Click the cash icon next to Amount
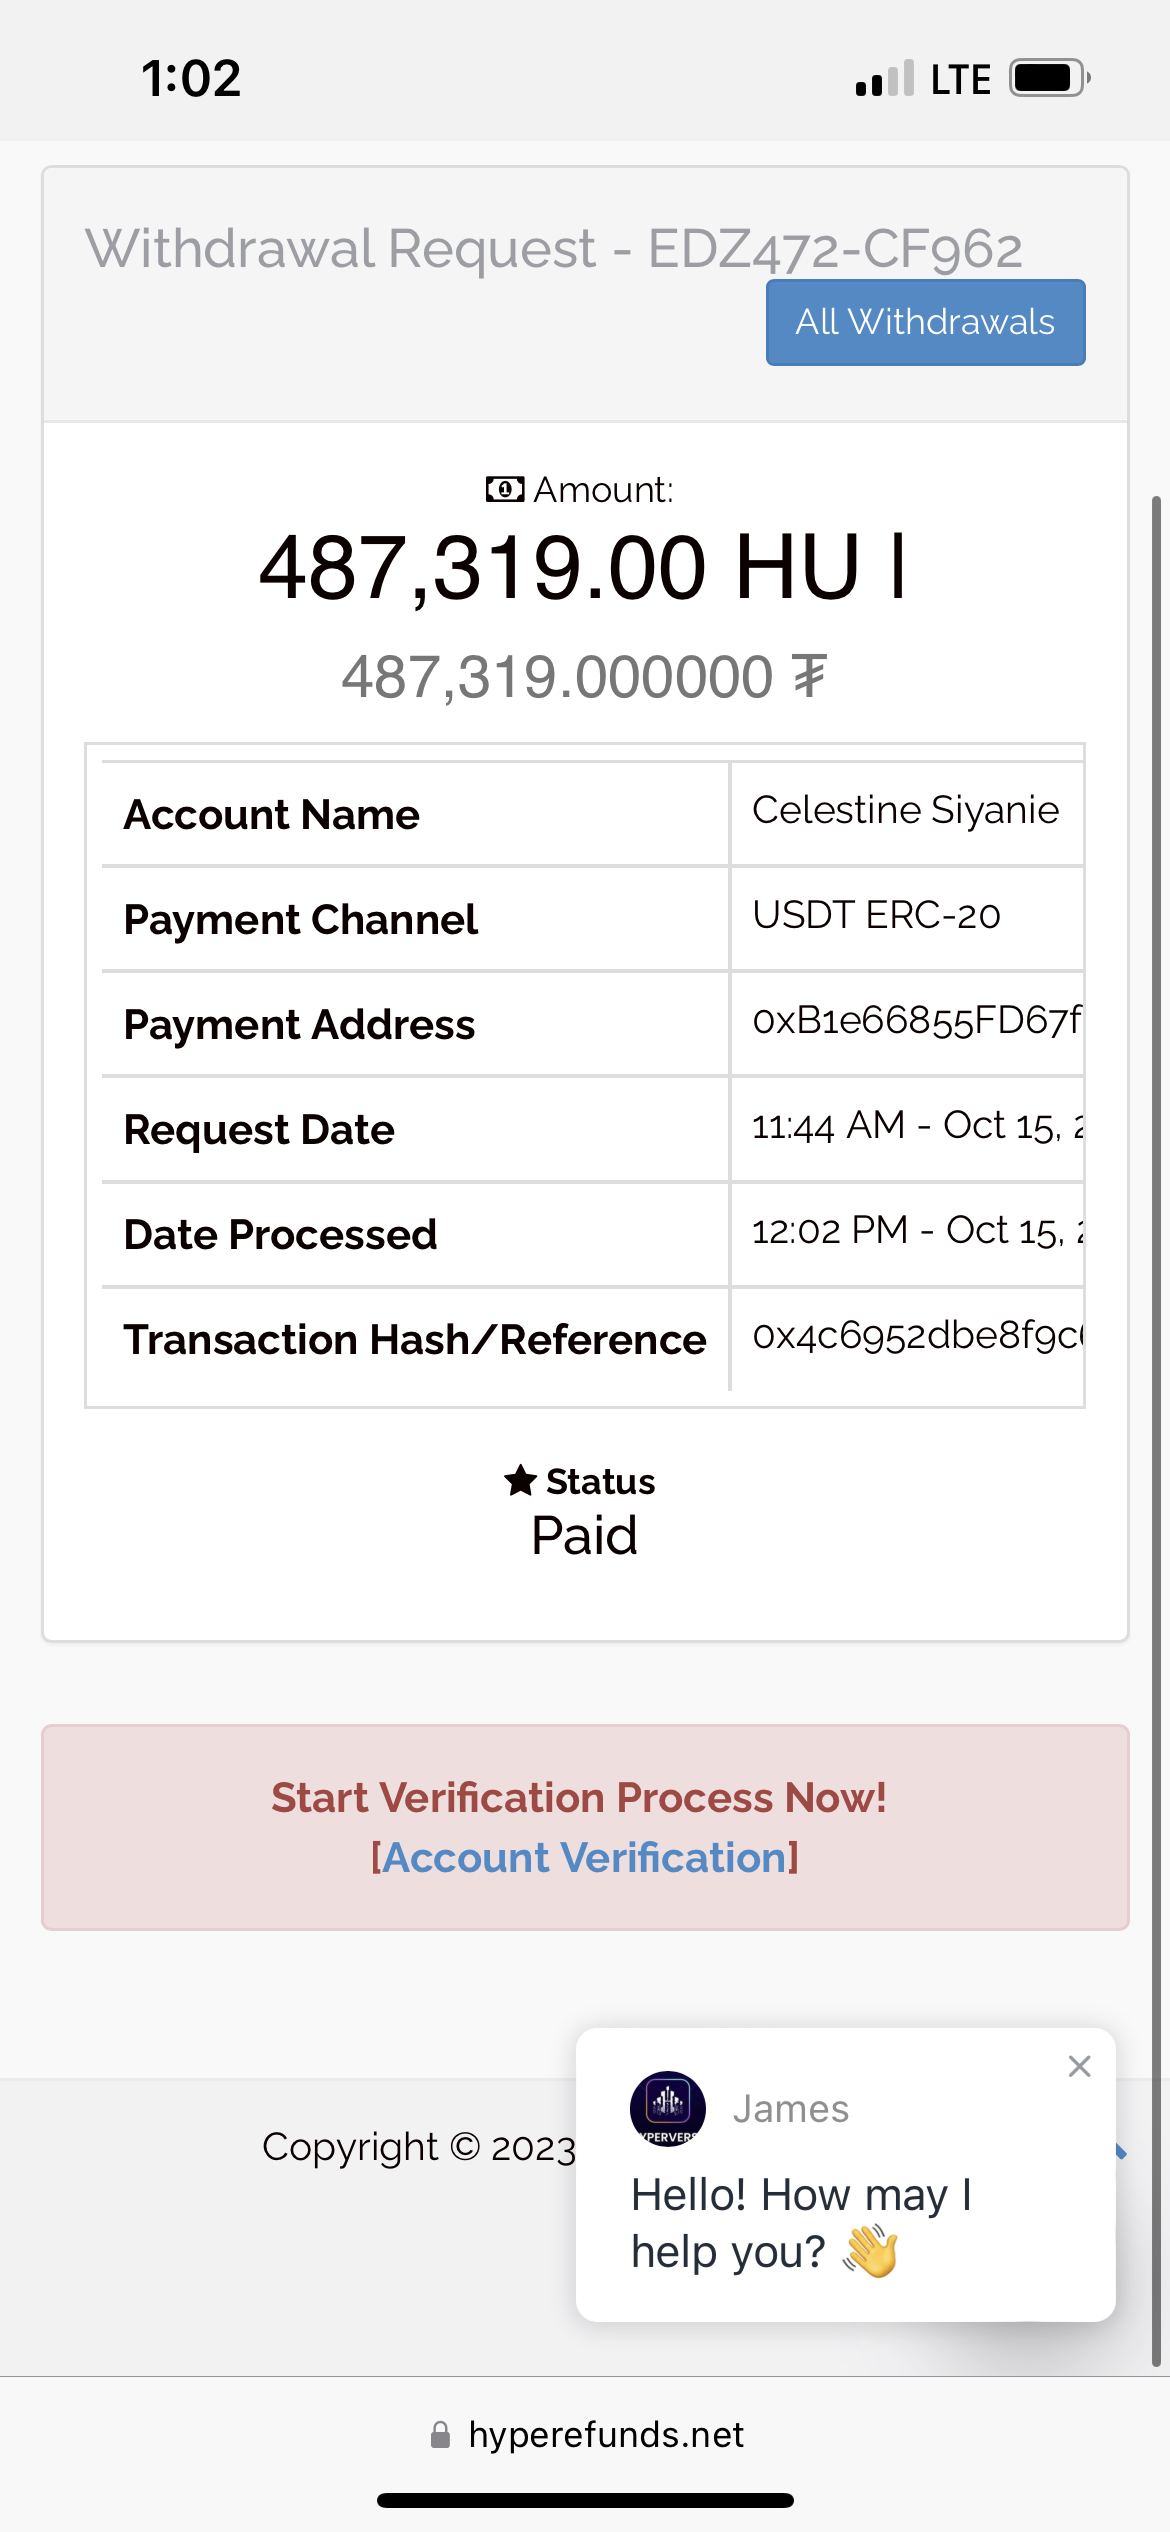 [504, 490]
